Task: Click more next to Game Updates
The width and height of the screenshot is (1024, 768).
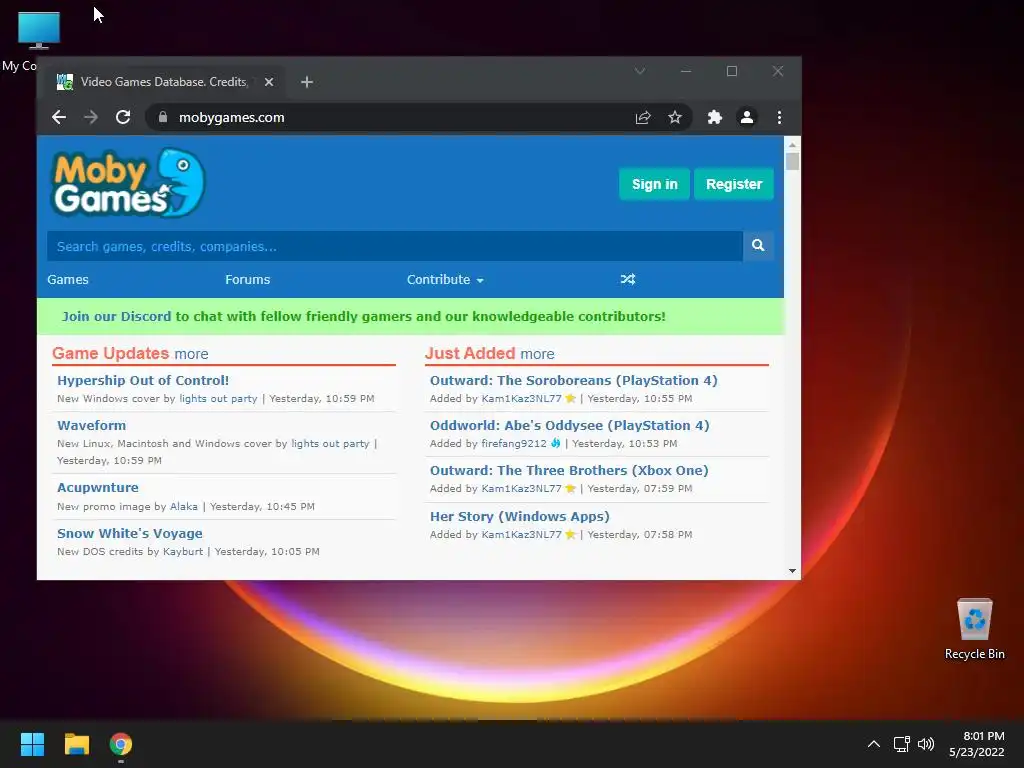Action: click(x=191, y=354)
